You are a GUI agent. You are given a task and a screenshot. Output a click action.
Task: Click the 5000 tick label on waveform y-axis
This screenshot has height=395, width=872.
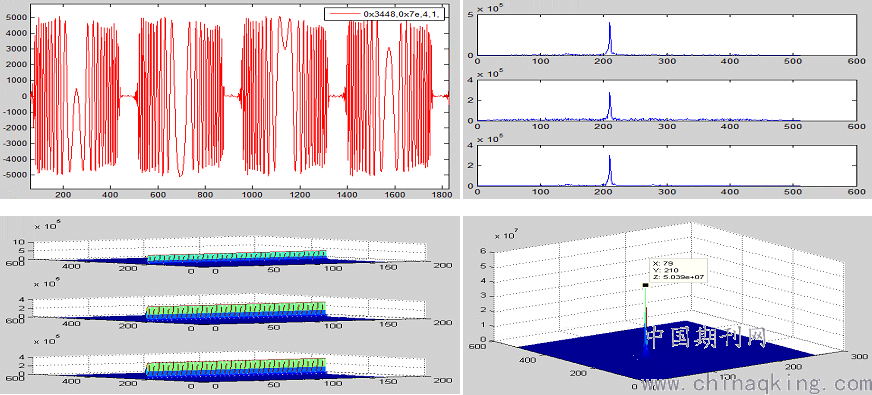[16, 17]
